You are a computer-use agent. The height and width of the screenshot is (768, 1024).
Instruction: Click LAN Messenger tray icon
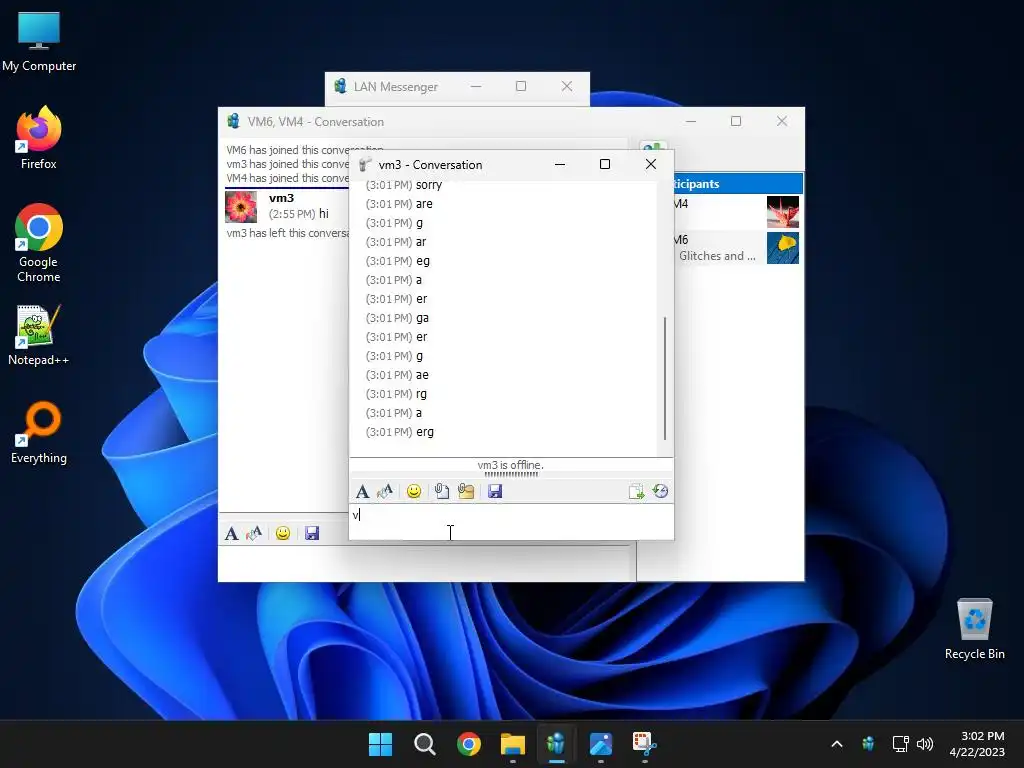point(868,744)
